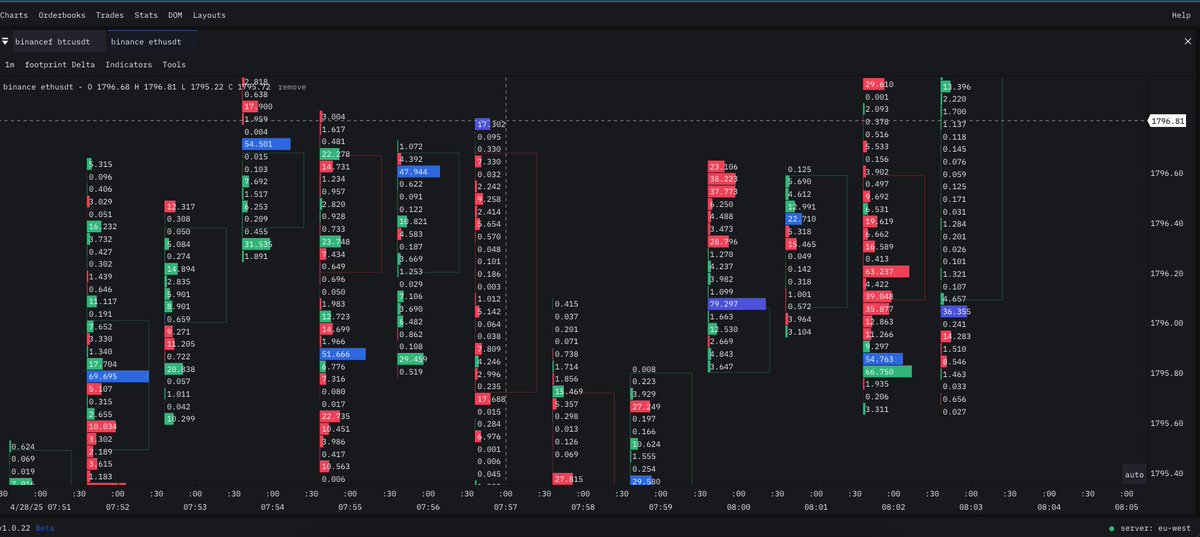Open the Help menu
Image resolution: width=1200 pixels, height=537 pixels.
pyautogui.click(x=1181, y=15)
